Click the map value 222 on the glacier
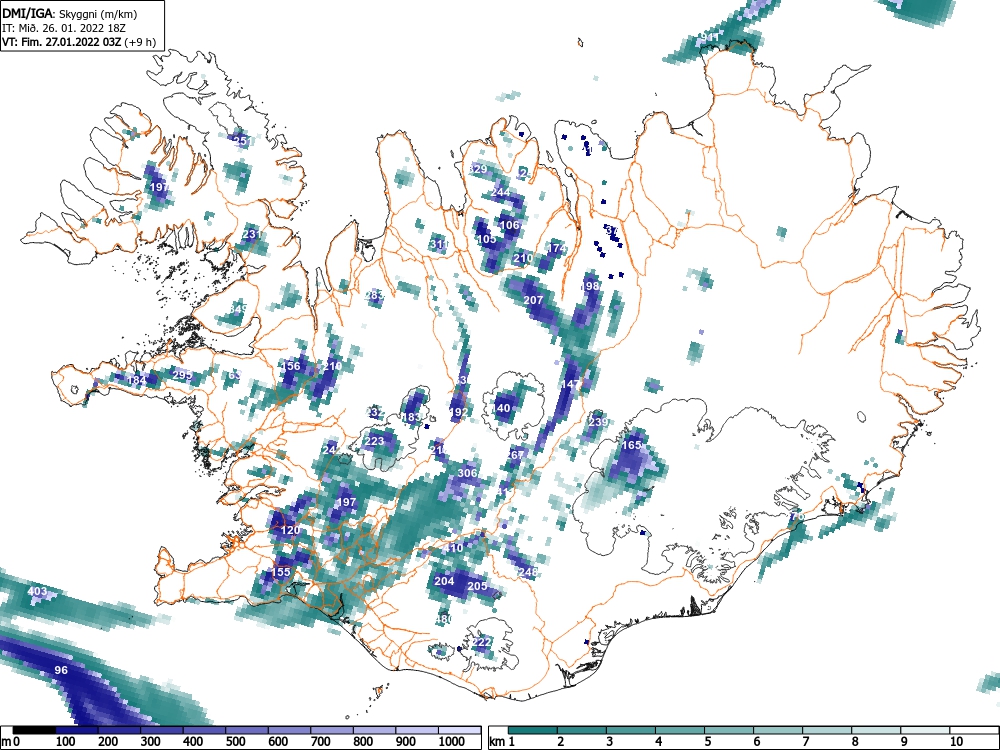This screenshot has height=750, width=1000. click(x=482, y=642)
